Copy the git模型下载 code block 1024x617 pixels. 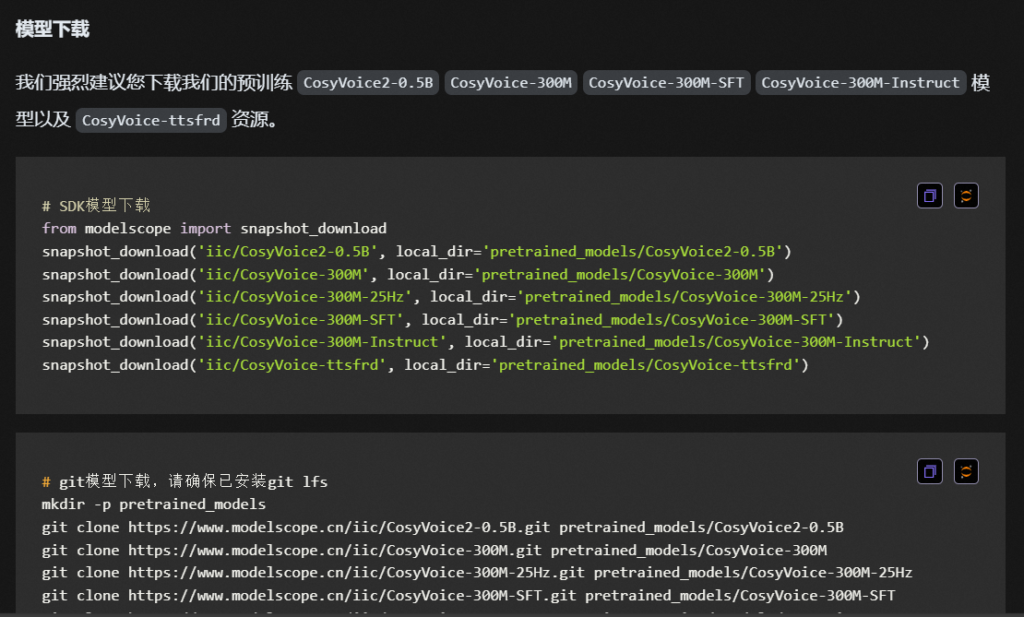tap(929, 471)
